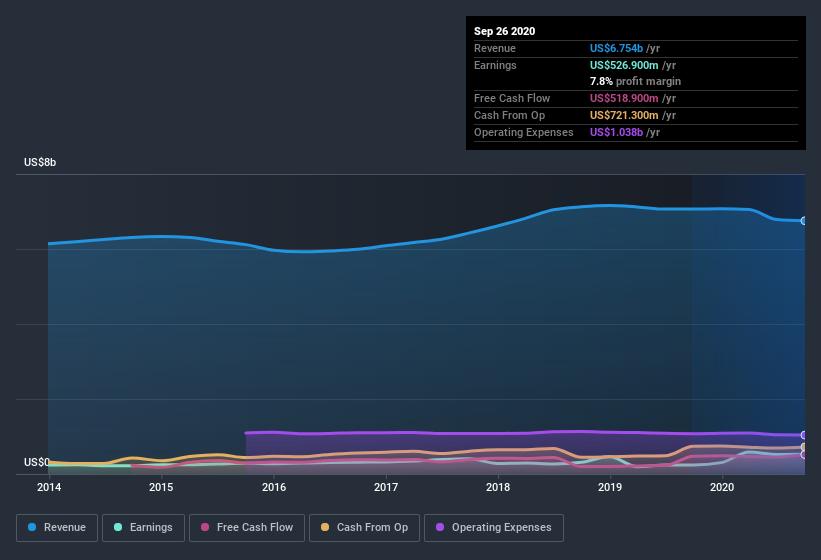Click the 2019 x-axis label
821x560 pixels.
coord(610,487)
